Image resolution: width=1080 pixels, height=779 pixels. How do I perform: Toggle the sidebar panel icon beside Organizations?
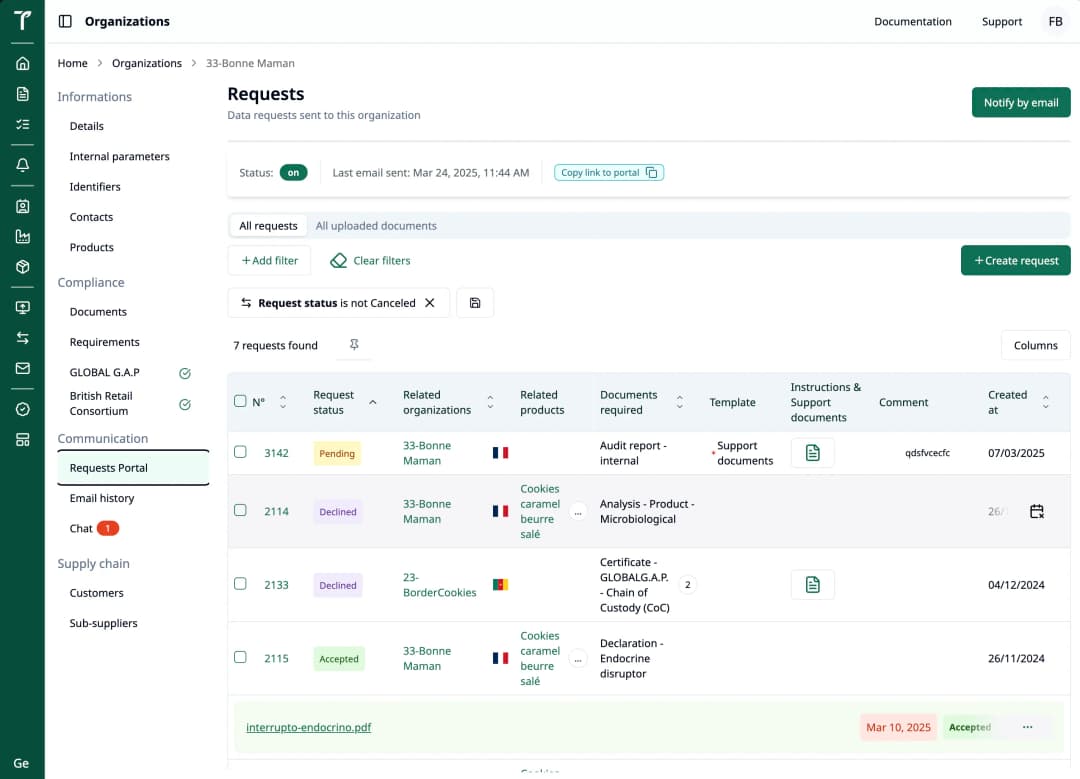pyautogui.click(x=65, y=21)
